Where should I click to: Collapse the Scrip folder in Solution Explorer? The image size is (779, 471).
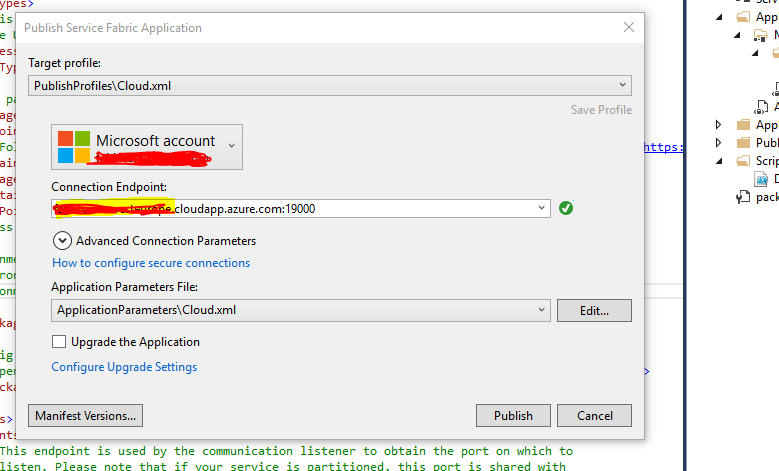(x=719, y=161)
